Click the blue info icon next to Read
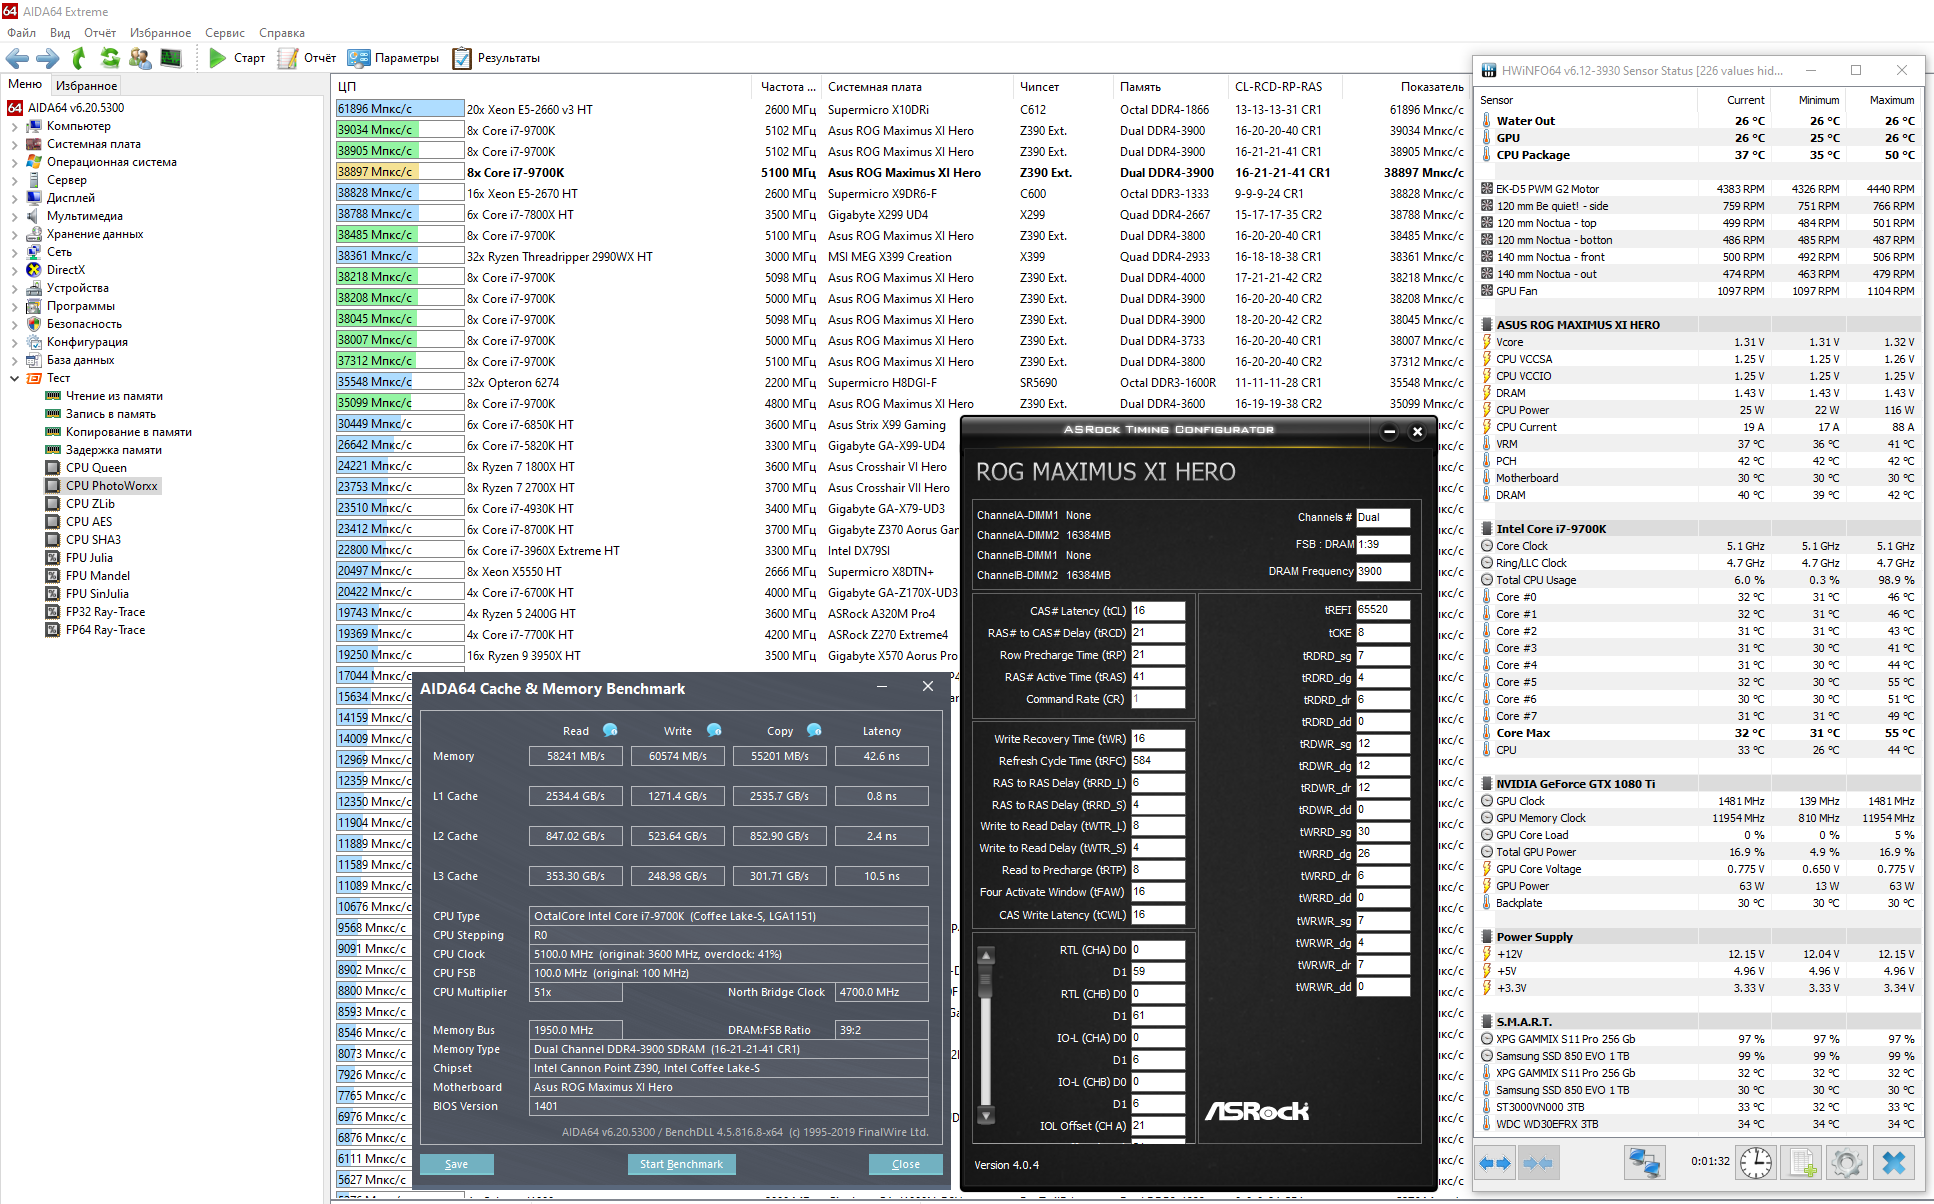Image resolution: width=1934 pixels, height=1204 pixels. coord(610,730)
